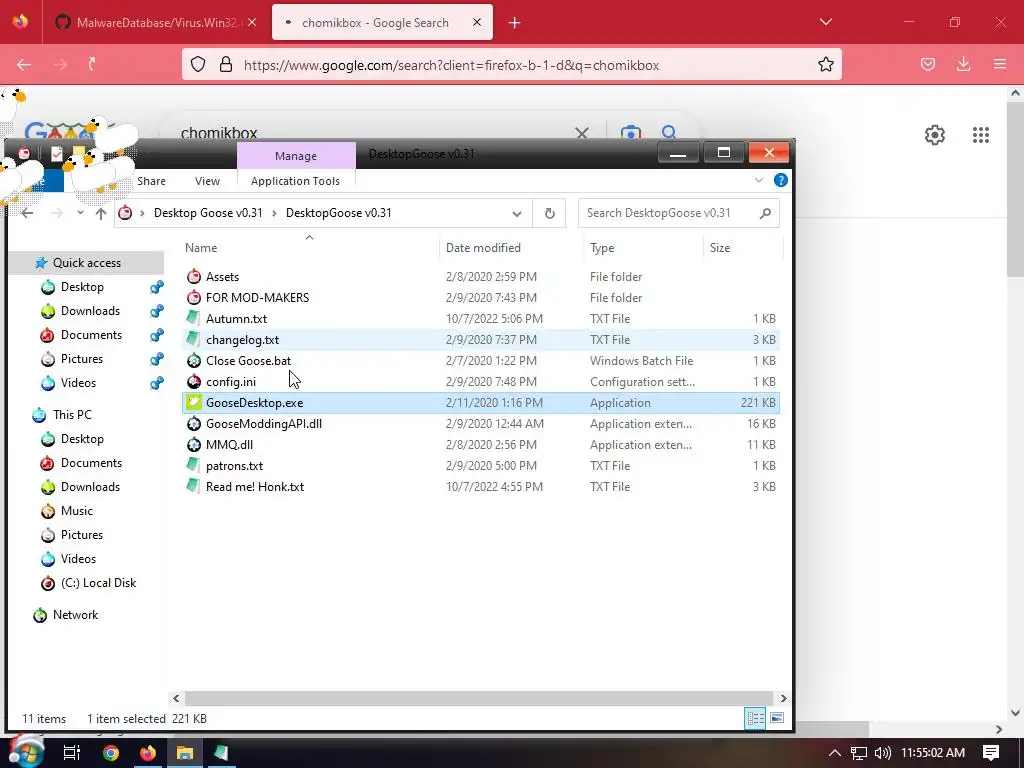This screenshot has height=768, width=1024.
Task: Close the chomikbox Google Search tab
Action: (477, 22)
